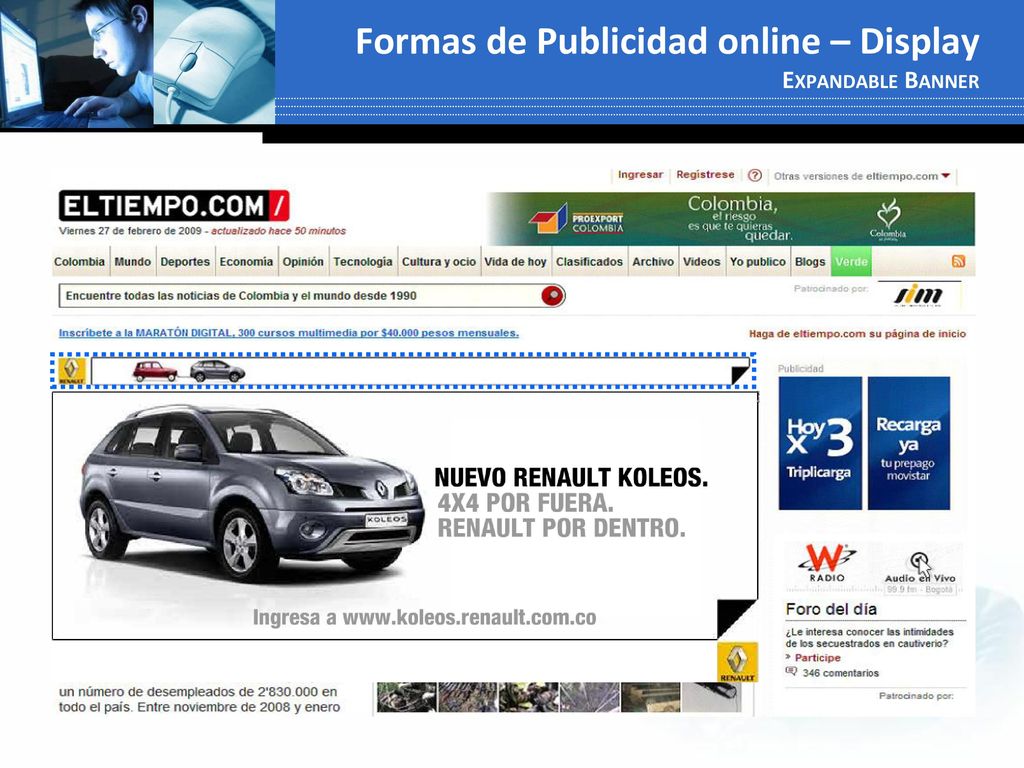
Task: Click the NUEVO RENAULT KOLEOS headline
Action: tap(571, 477)
